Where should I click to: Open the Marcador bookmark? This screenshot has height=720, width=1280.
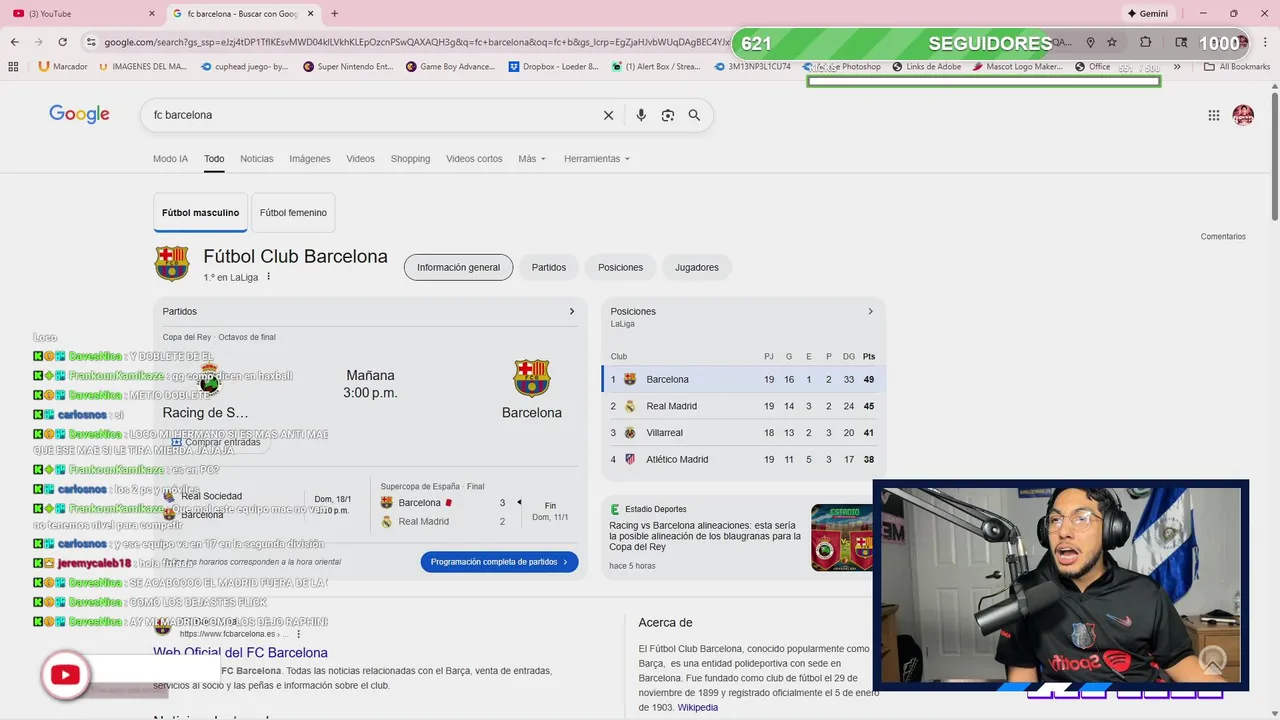click(x=63, y=67)
